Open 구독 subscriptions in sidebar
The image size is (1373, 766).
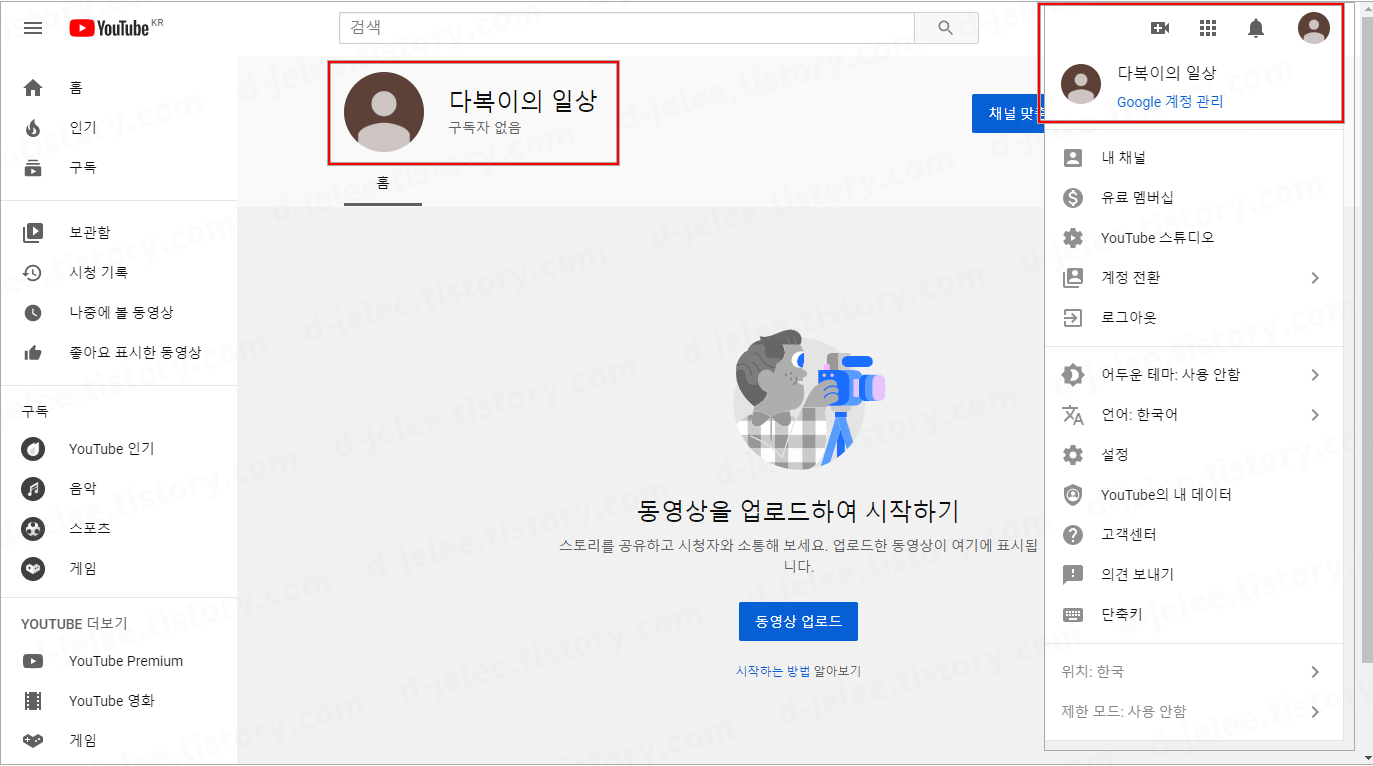point(119,168)
